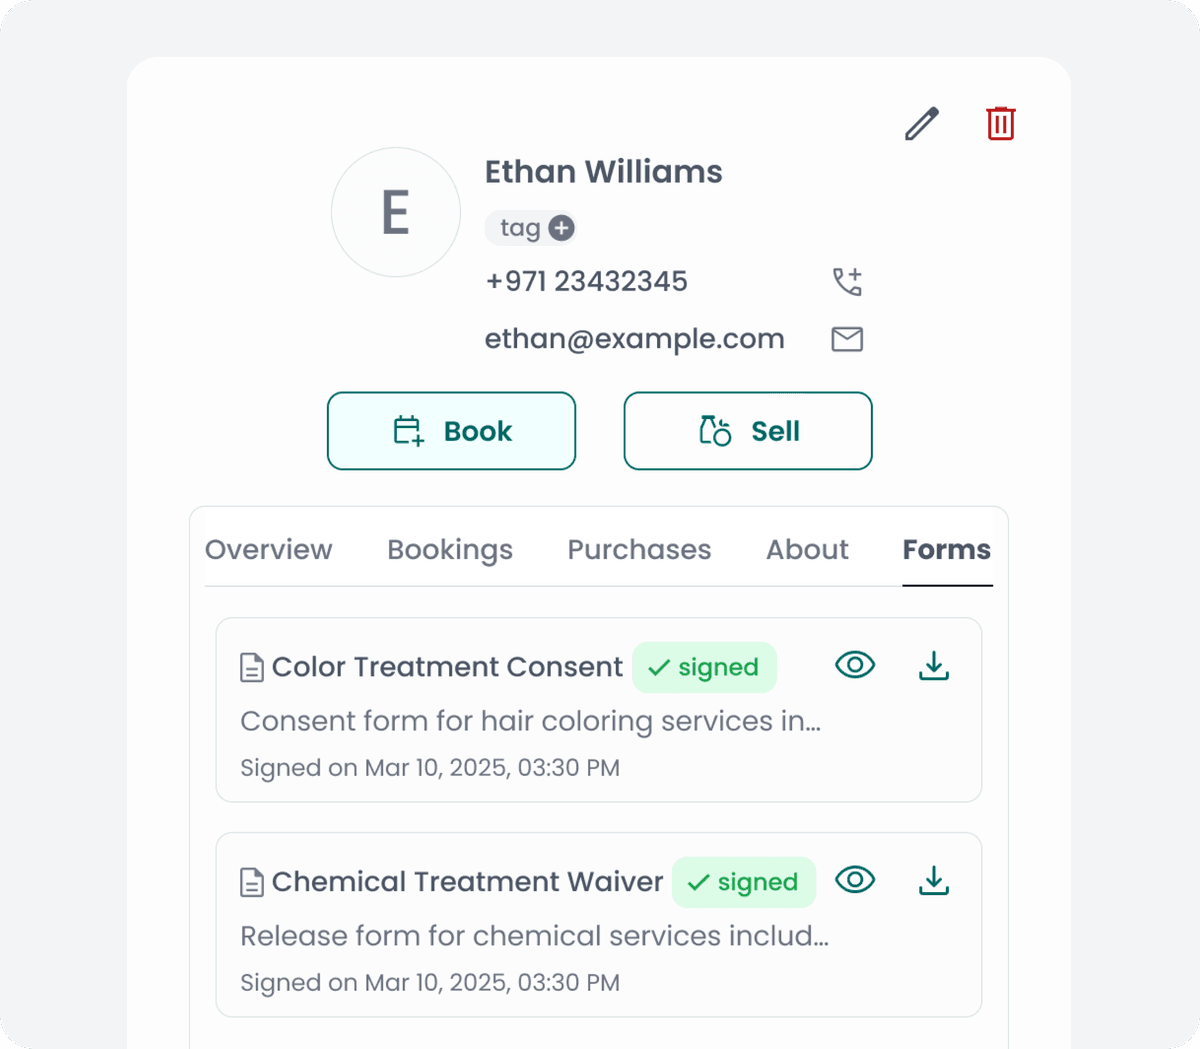The height and width of the screenshot is (1049, 1200).
Task: Click the phone number +971 23432345
Action: tap(586, 281)
